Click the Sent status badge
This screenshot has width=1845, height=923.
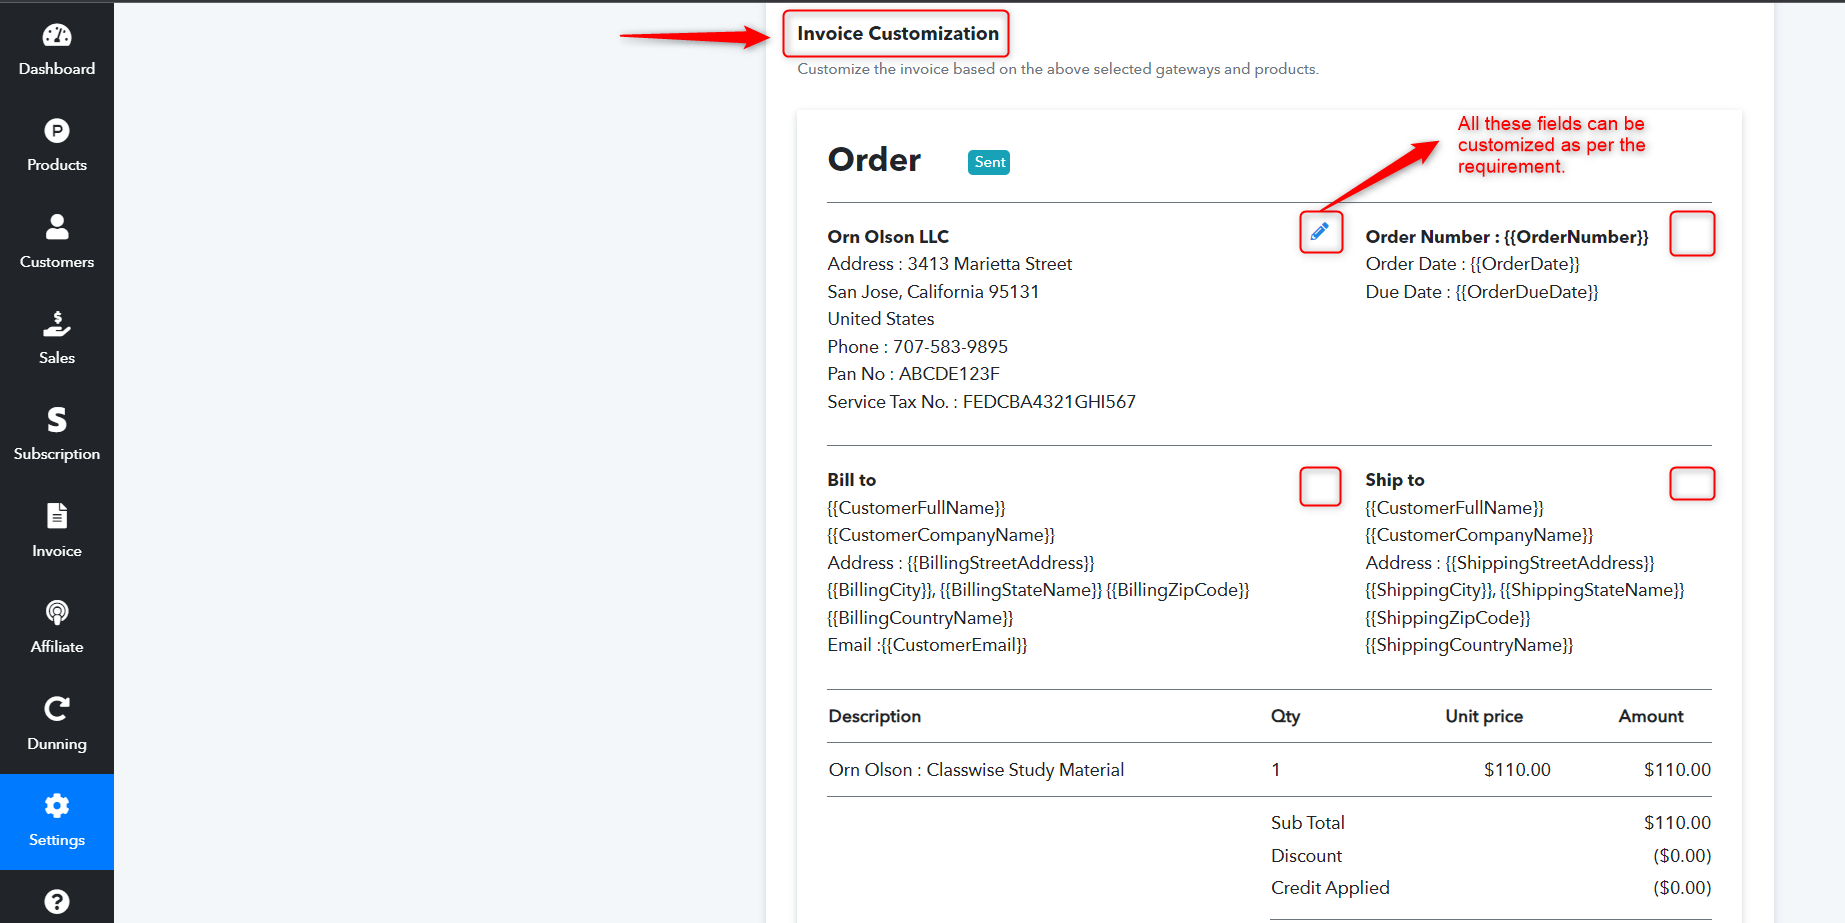click(x=989, y=162)
